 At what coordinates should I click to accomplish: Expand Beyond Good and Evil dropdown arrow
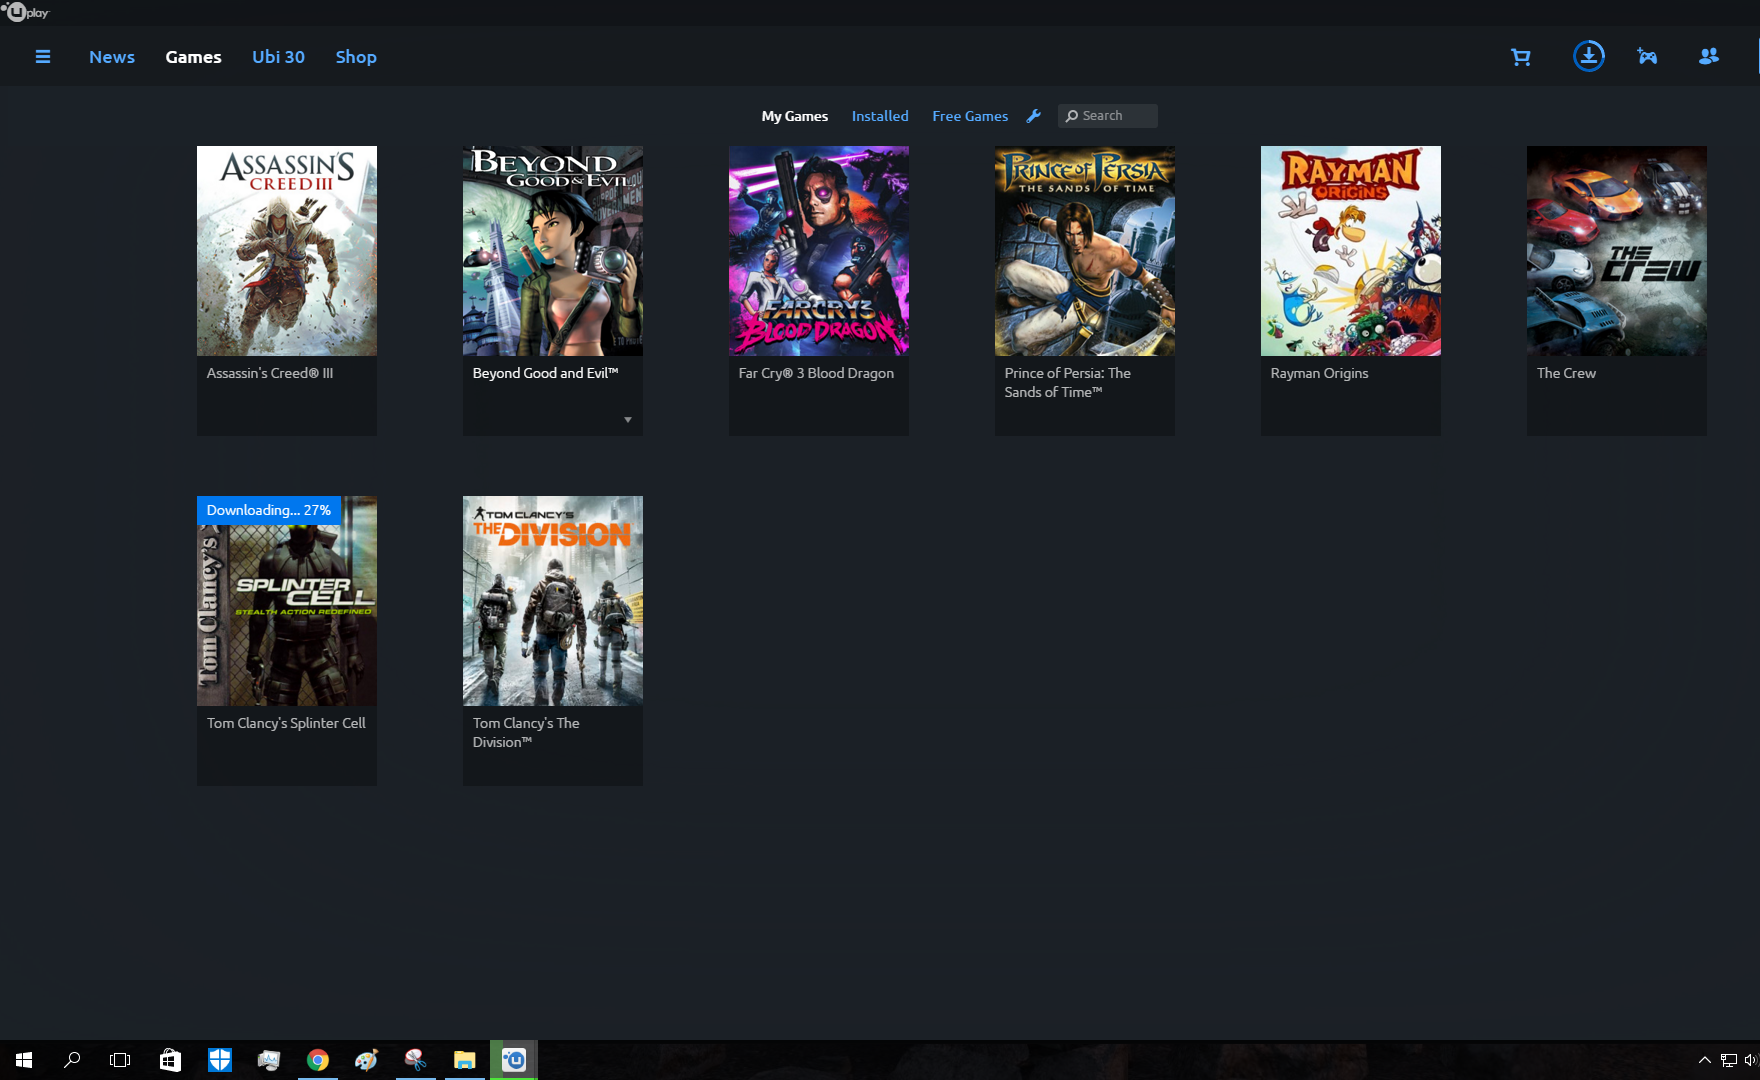628,420
